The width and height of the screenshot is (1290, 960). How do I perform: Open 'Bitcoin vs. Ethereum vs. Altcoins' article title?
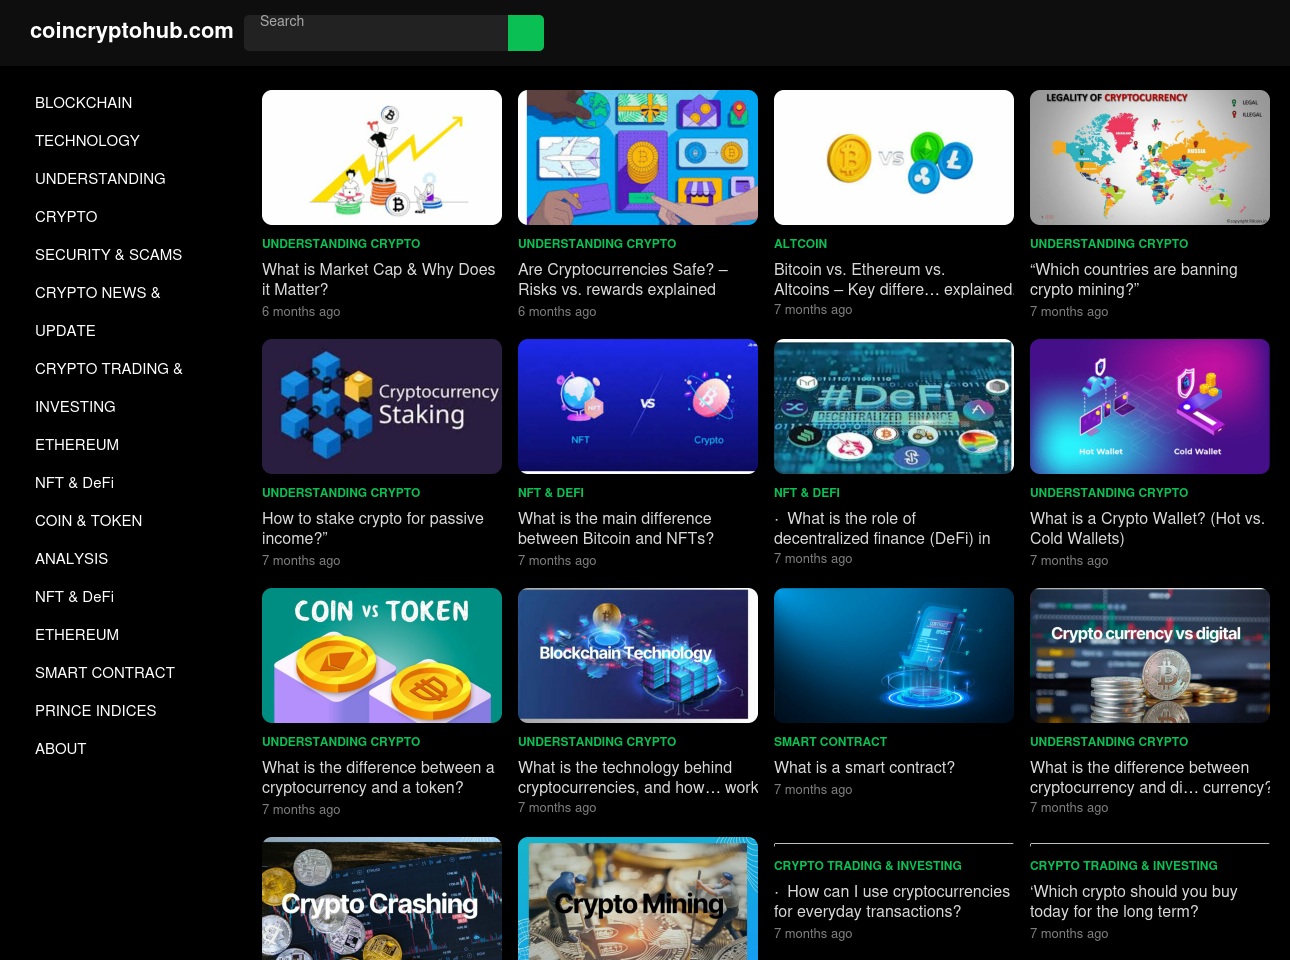click(893, 280)
